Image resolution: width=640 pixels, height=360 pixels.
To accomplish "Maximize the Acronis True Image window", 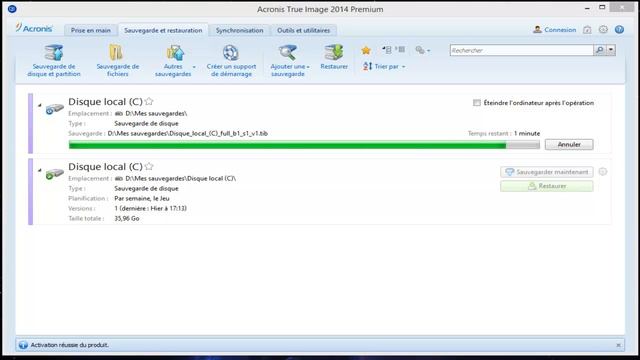I will pyautogui.click(x=602, y=7).
